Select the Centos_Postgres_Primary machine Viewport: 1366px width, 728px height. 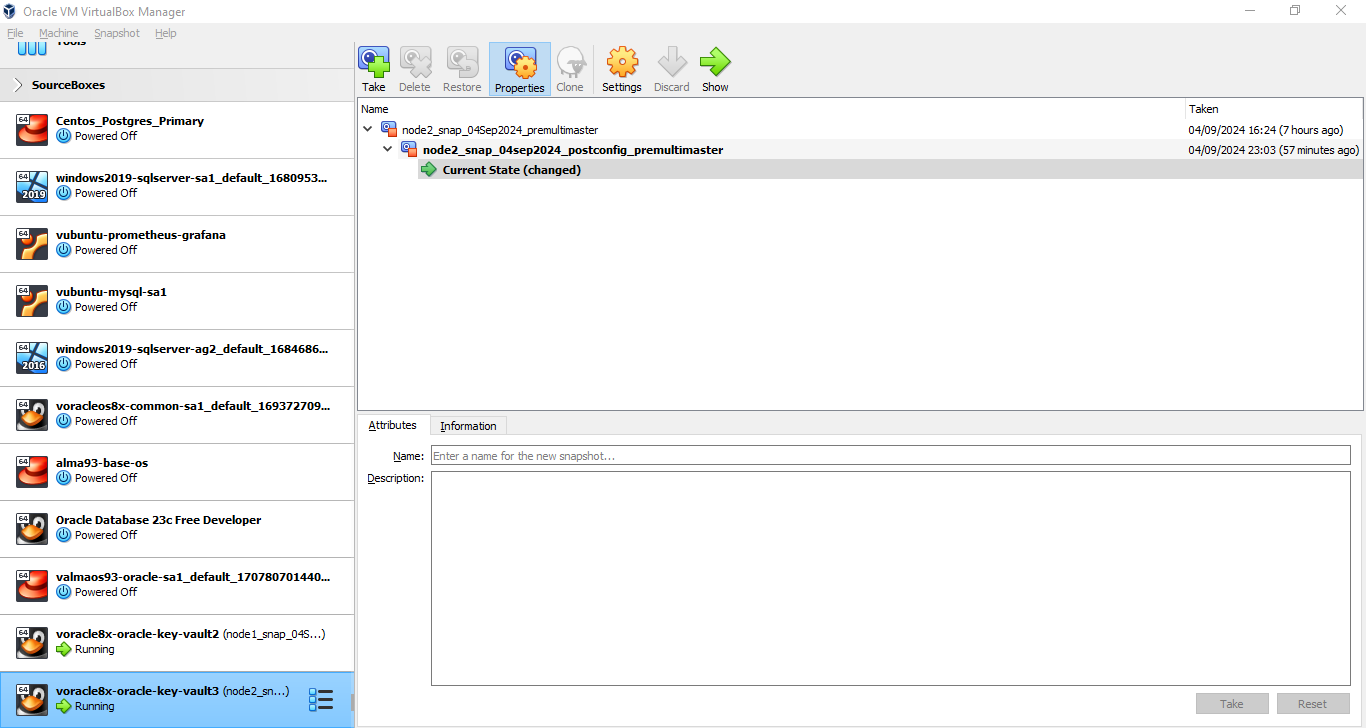[x=177, y=129]
